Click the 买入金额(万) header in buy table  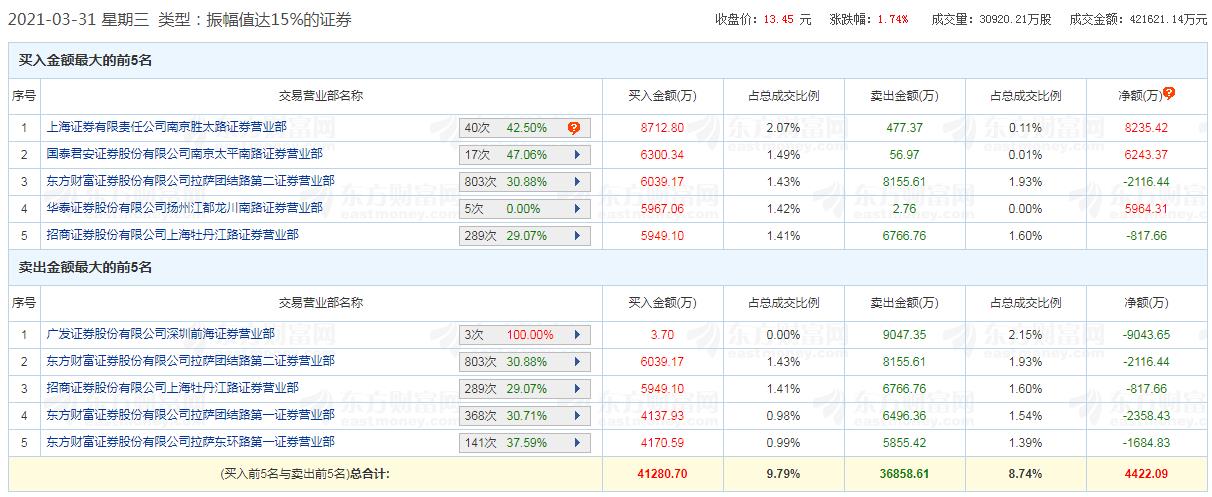[x=662, y=96]
